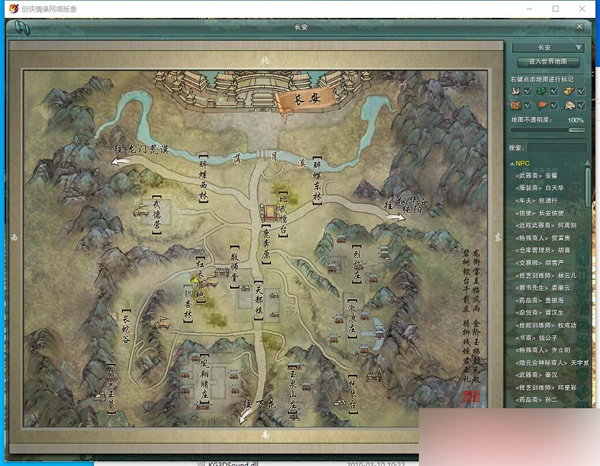The image size is (600, 466).
Task: Select the <隐元会神秘商人> entry
Action: (x=552, y=362)
